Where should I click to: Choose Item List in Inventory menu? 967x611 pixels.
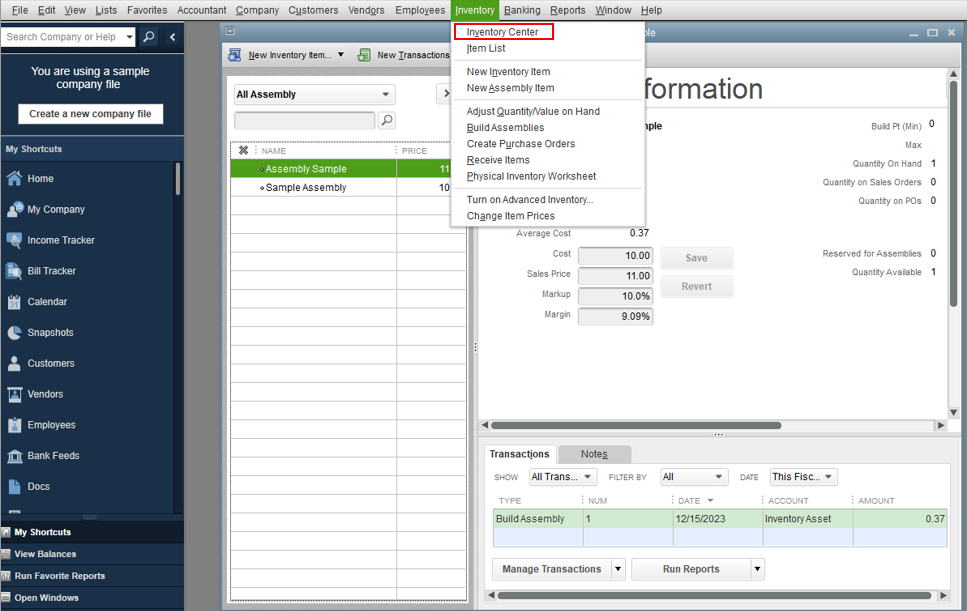coord(486,48)
